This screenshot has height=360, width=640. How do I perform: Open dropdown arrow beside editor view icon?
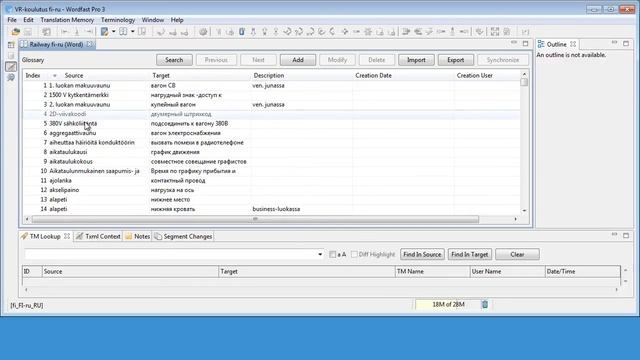coord(113,31)
